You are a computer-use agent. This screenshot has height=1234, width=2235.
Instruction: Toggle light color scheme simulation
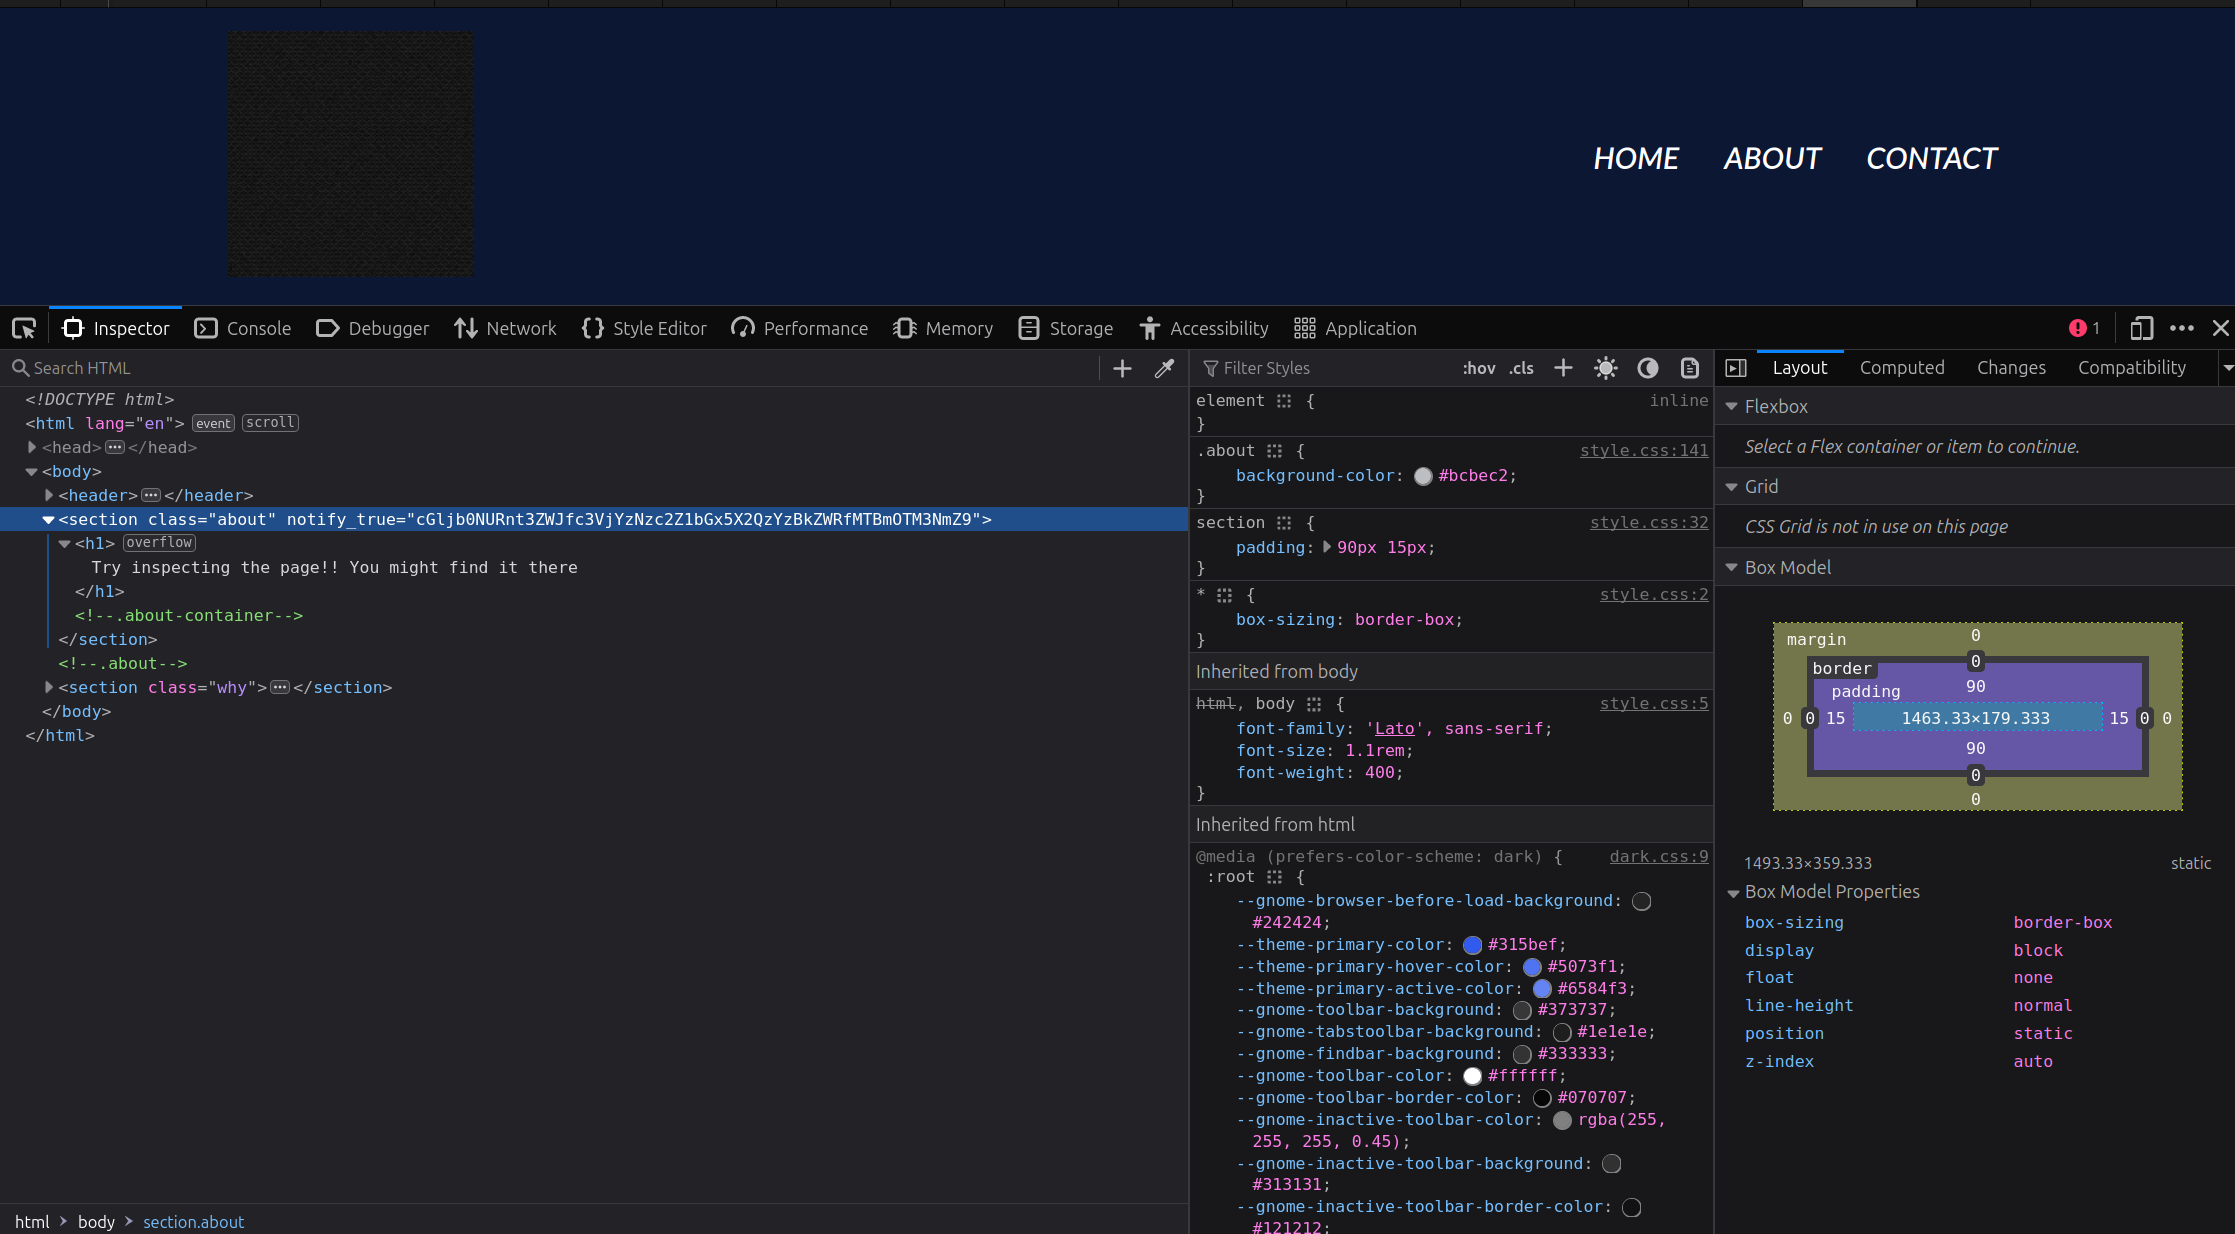coord(1606,368)
